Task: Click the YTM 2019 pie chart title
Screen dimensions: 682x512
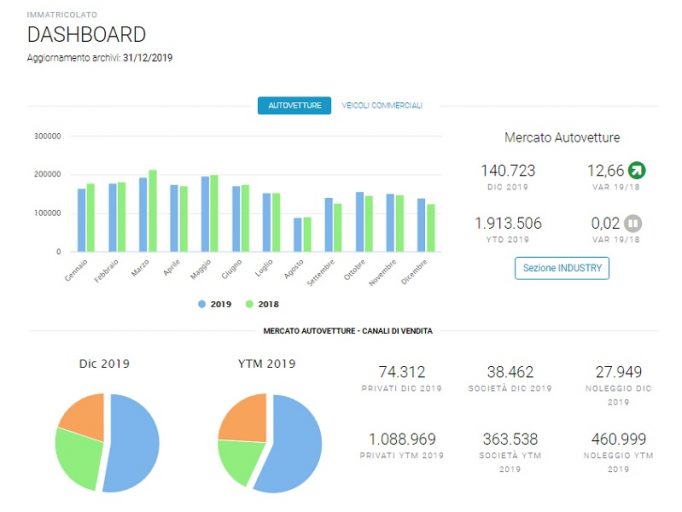Action: pos(267,364)
